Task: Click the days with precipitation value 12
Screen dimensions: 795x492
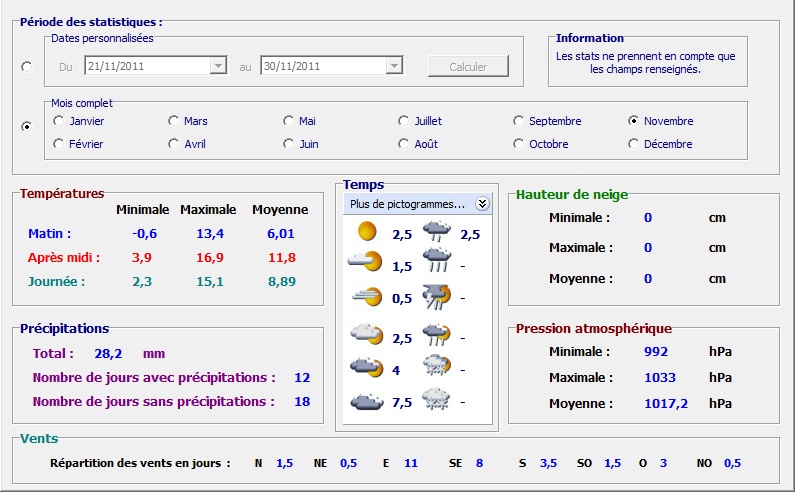Action: click(302, 377)
